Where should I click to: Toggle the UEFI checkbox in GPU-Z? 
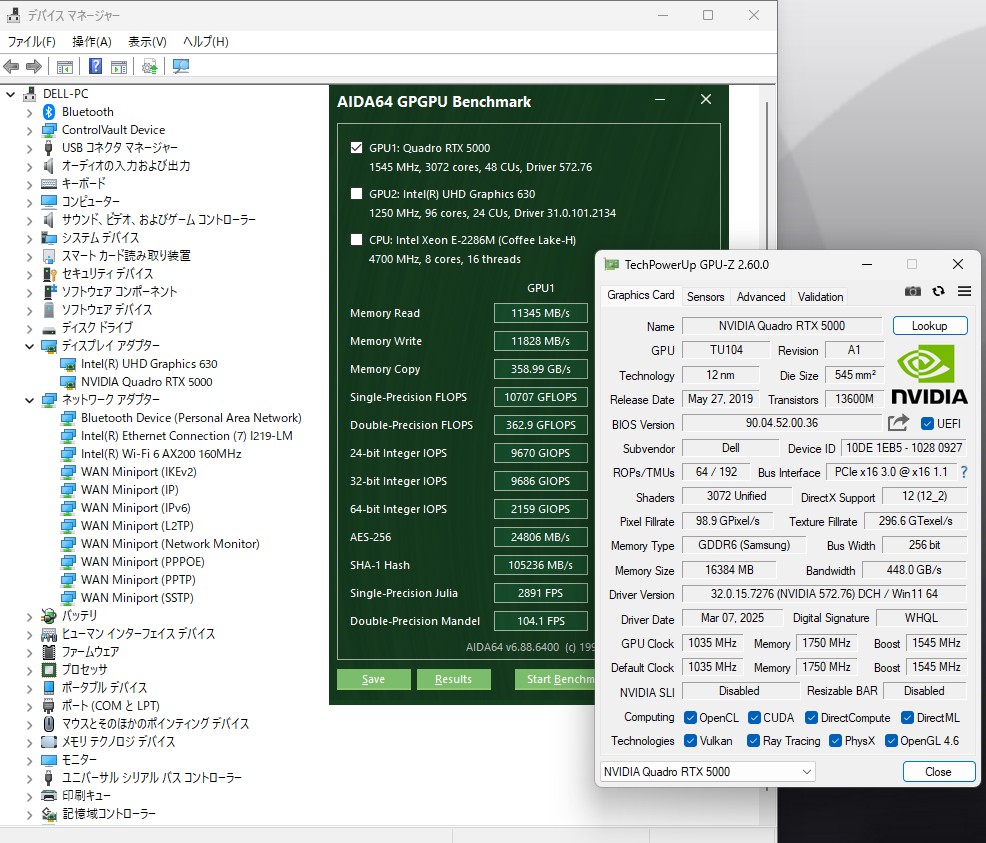pos(927,424)
